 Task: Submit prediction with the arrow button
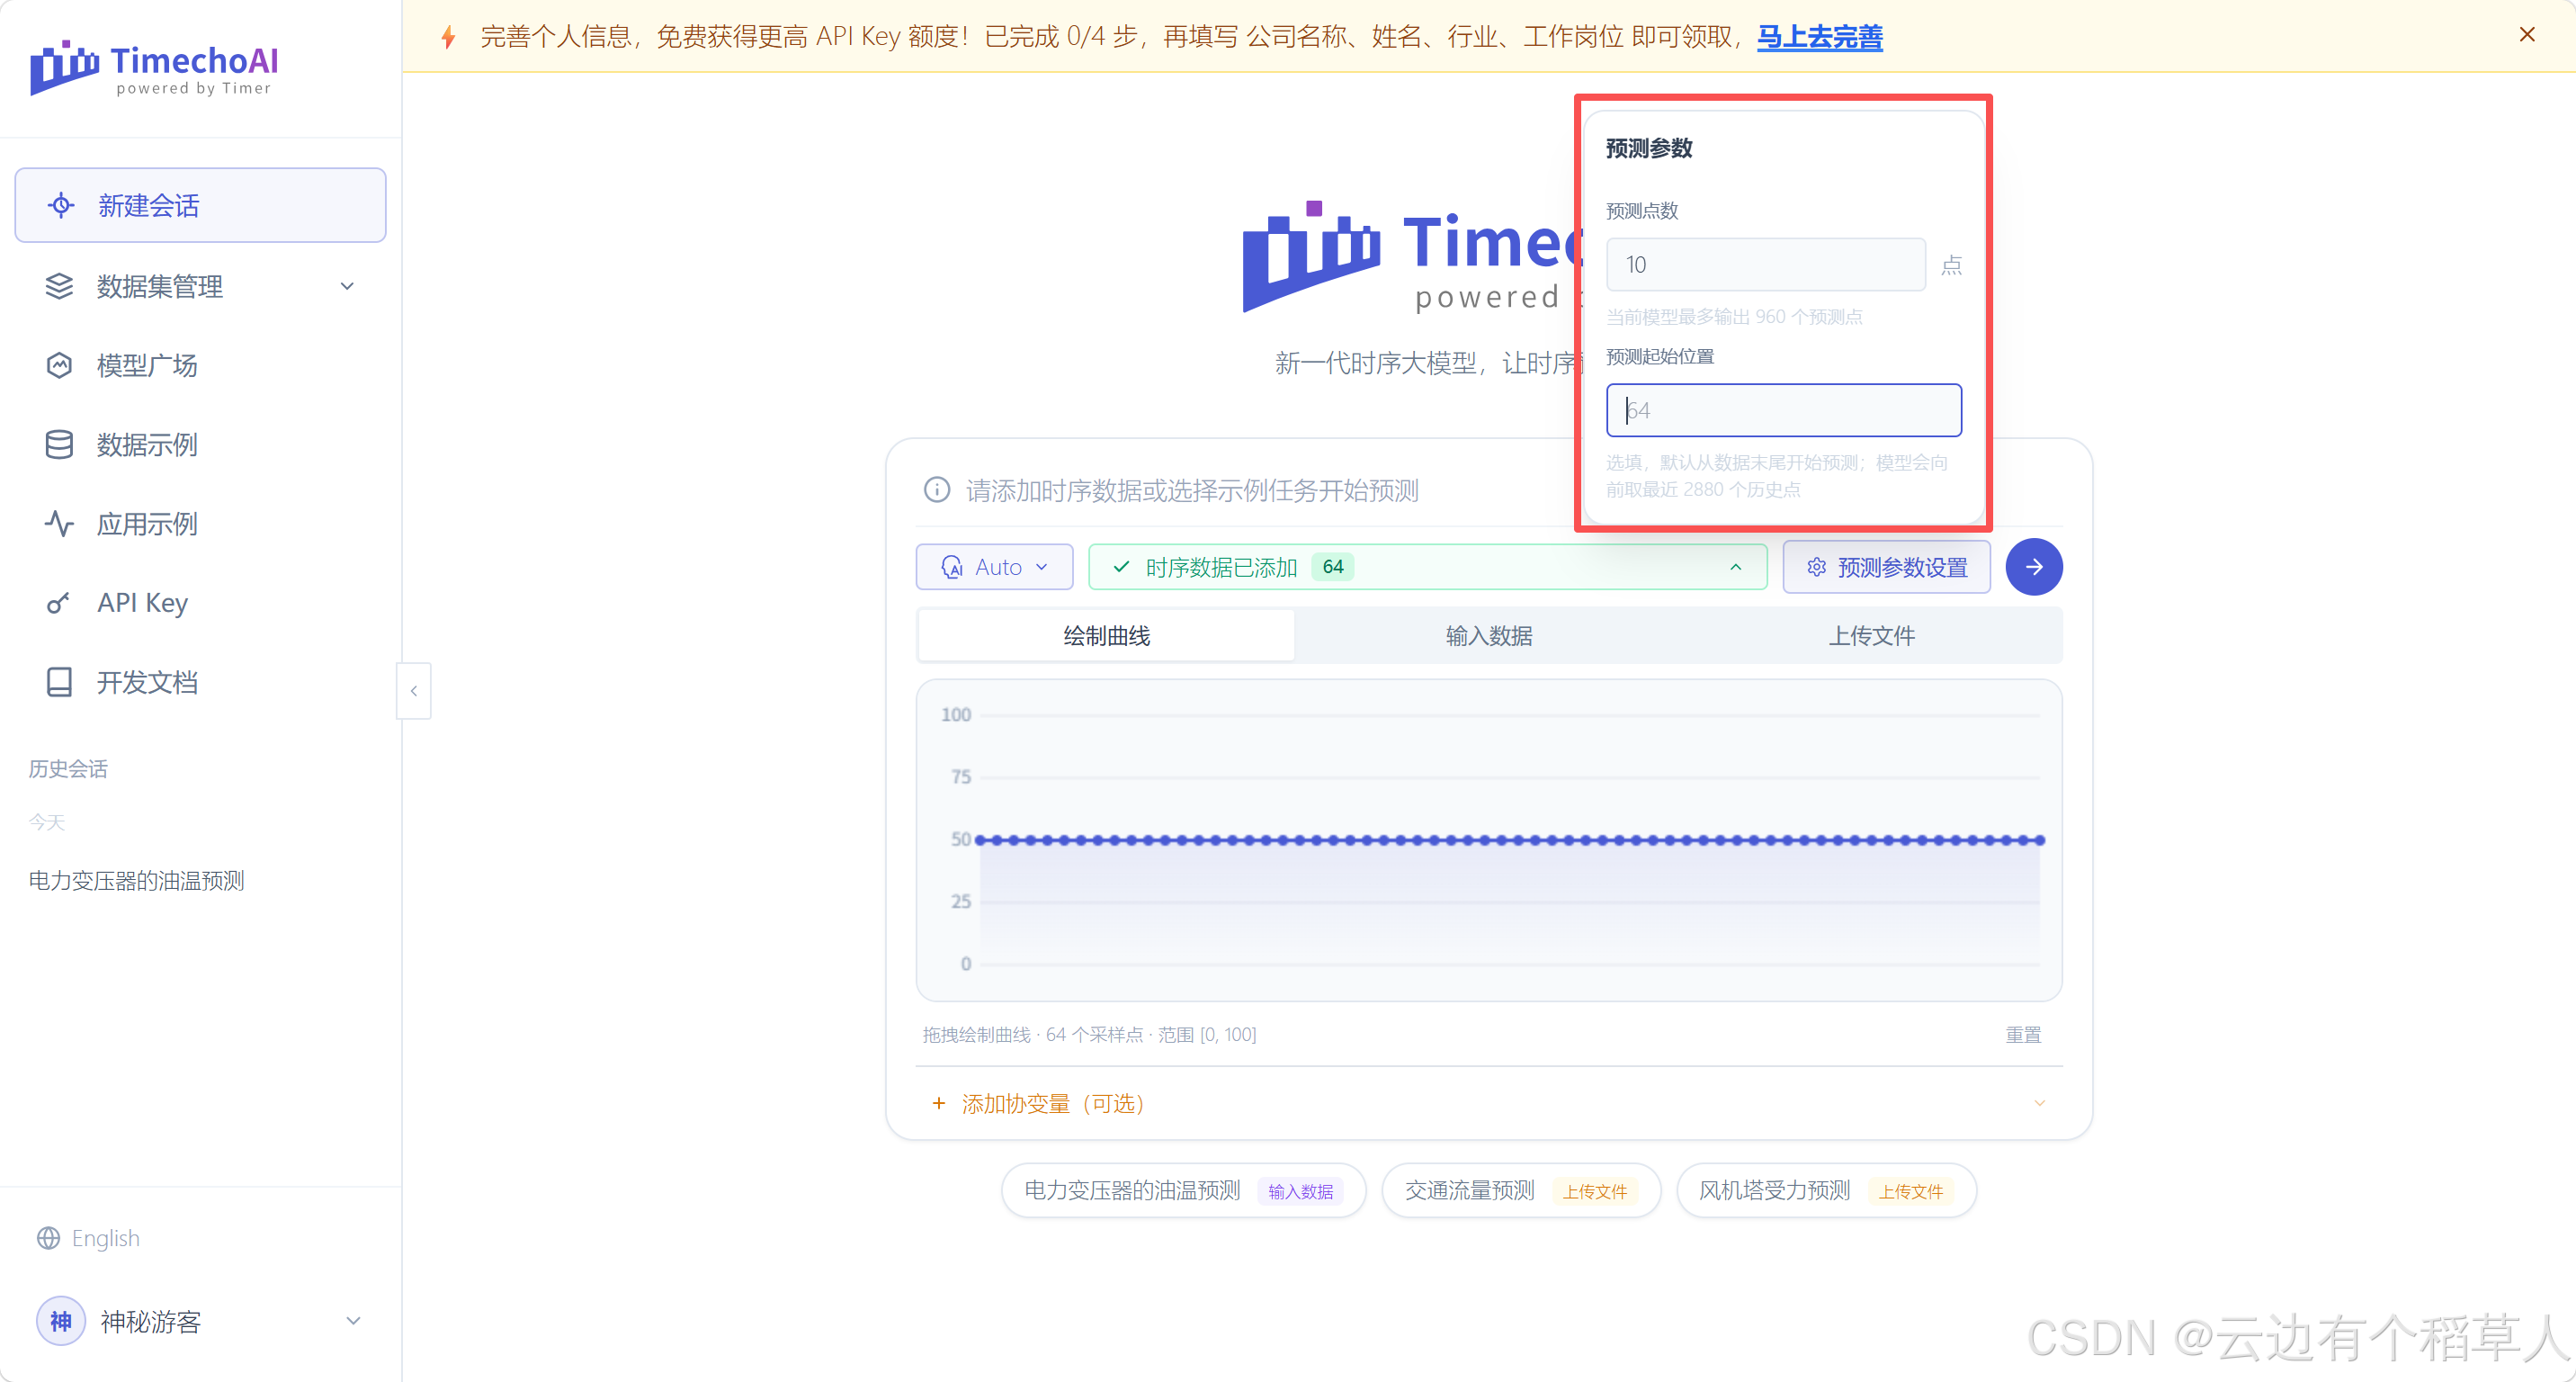(2034, 567)
